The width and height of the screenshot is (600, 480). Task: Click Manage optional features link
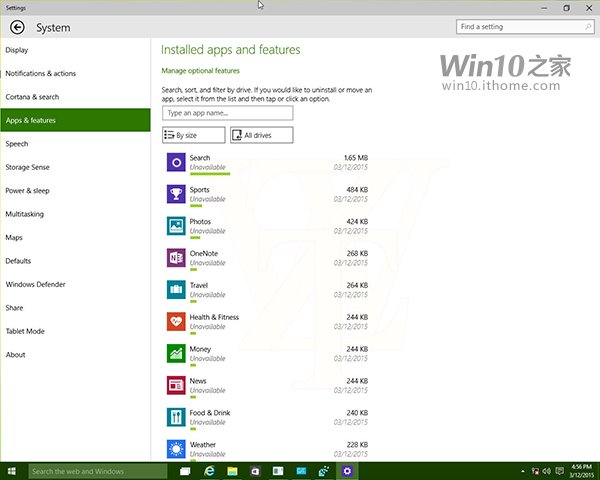[x=201, y=71]
